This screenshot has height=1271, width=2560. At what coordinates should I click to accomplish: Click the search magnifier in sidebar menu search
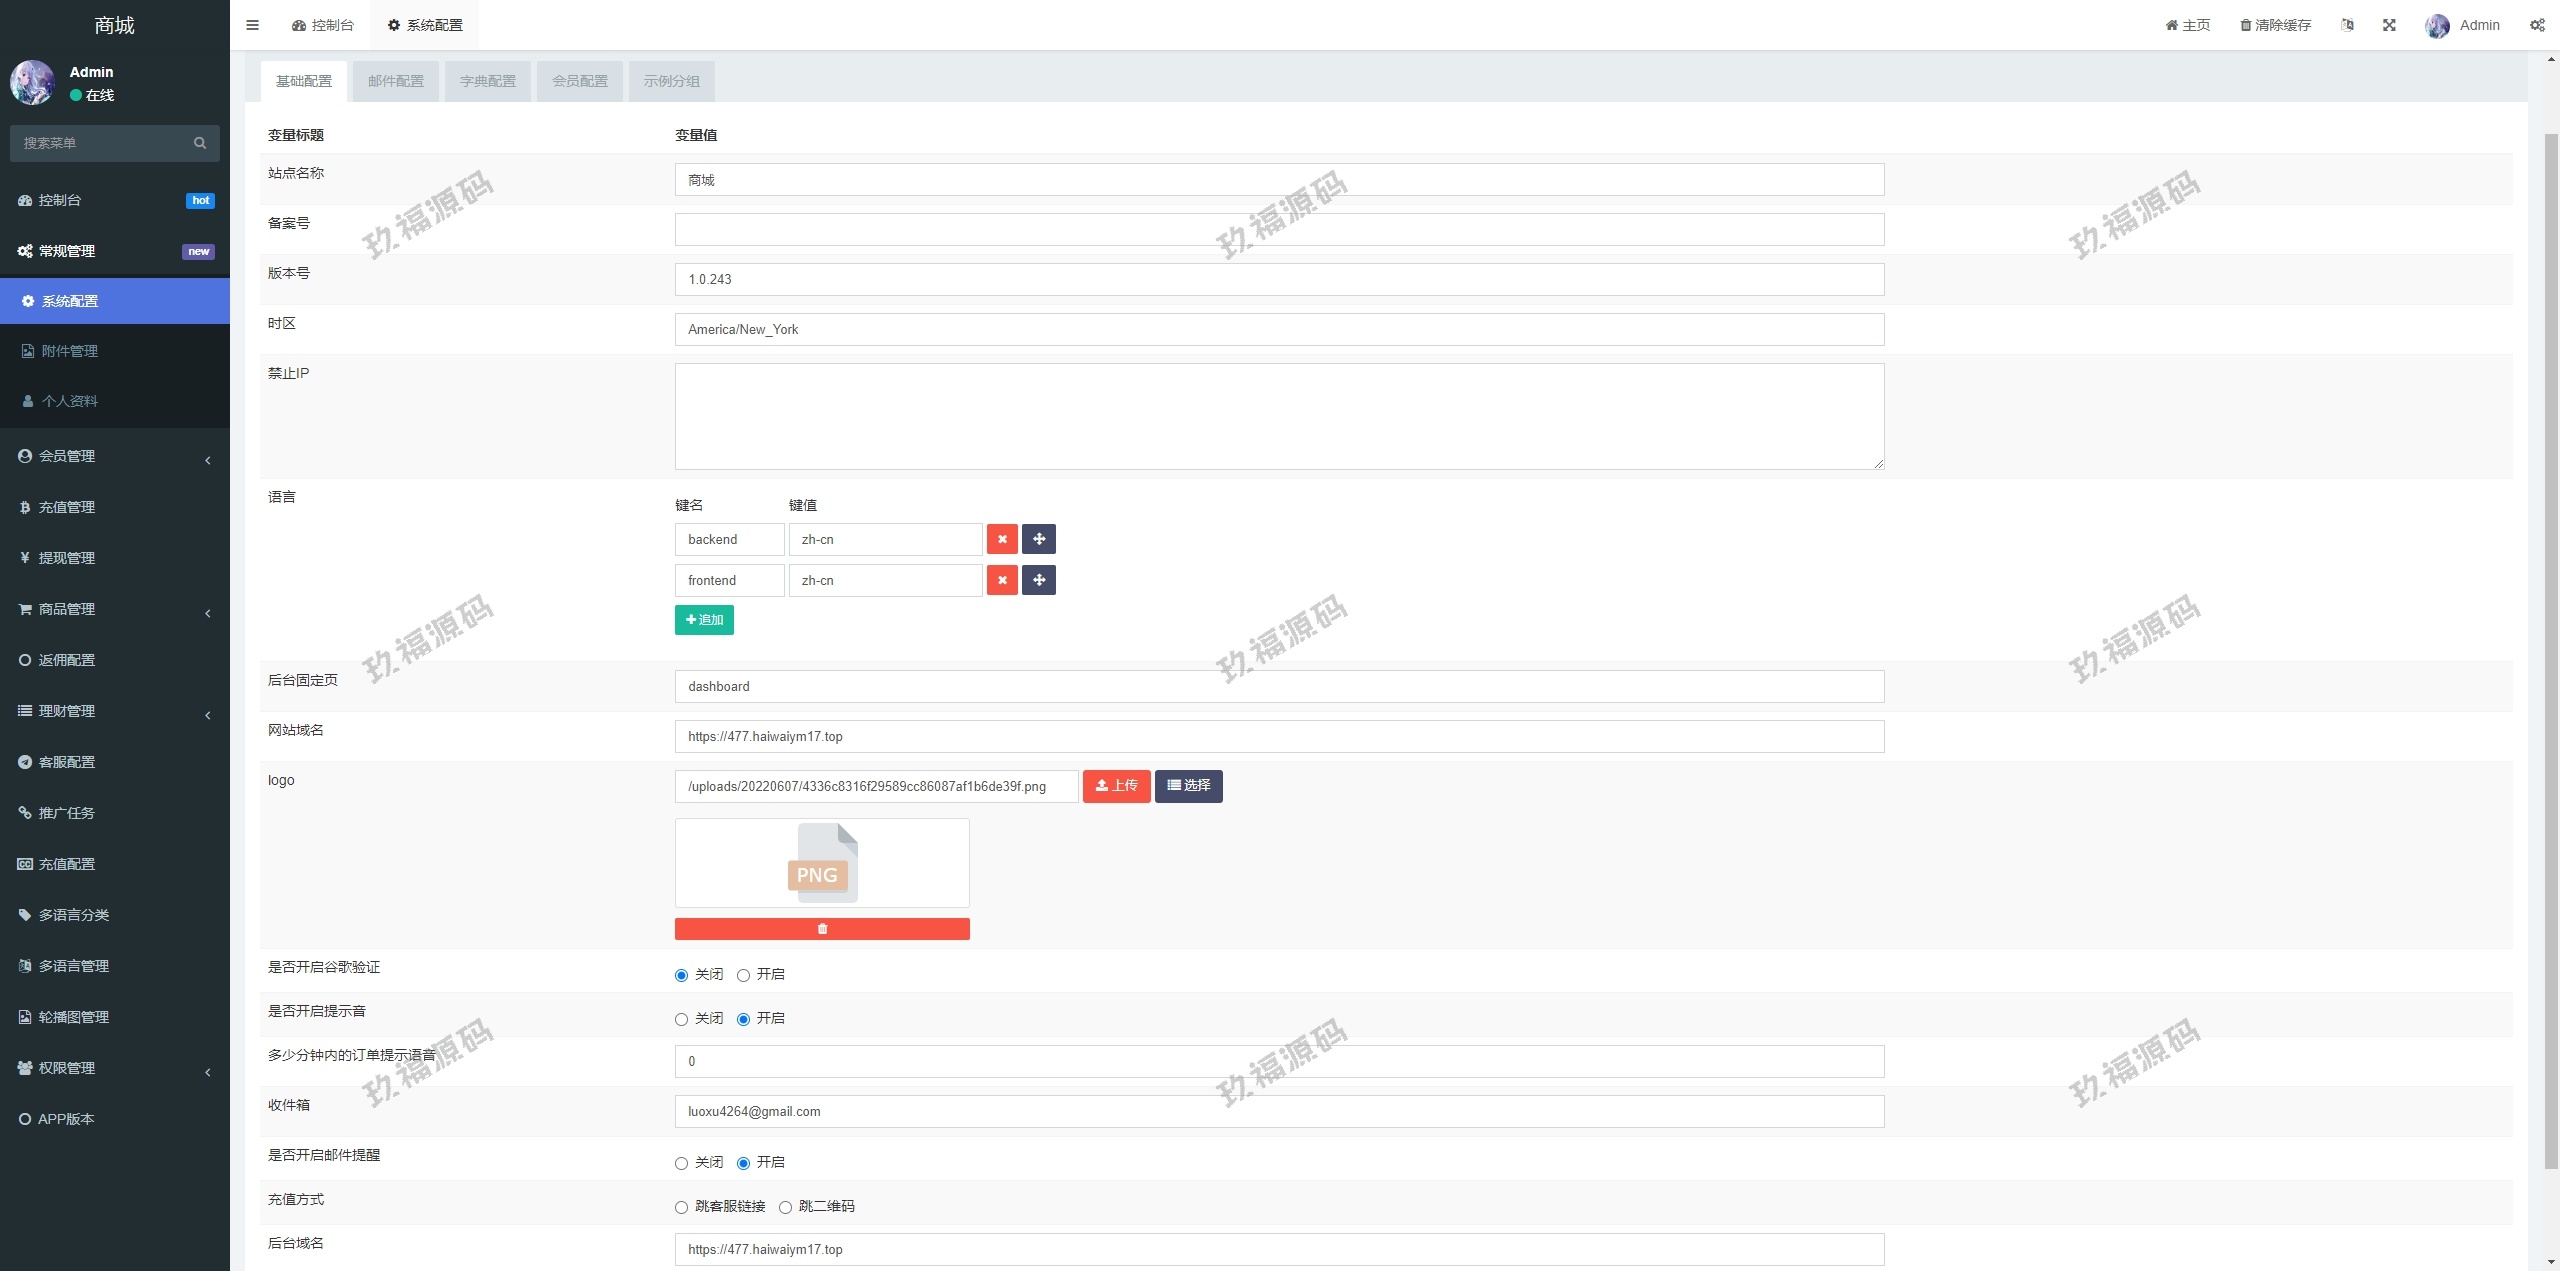pos(200,143)
